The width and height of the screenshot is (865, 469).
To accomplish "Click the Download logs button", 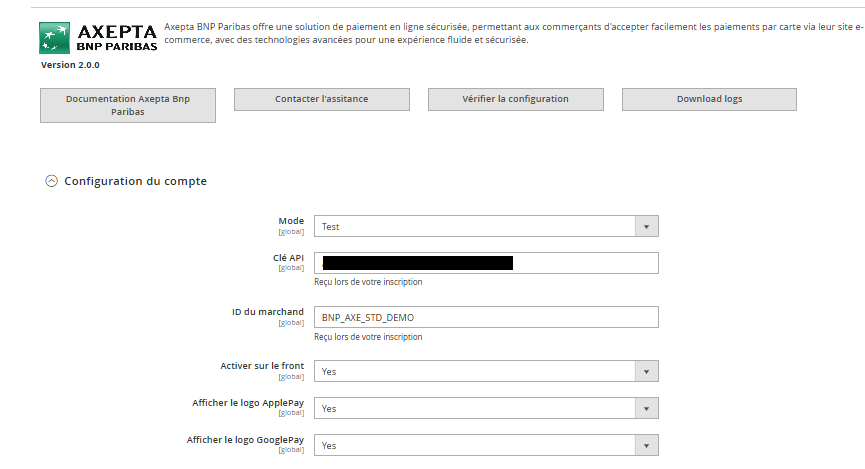I will [x=709, y=99].
